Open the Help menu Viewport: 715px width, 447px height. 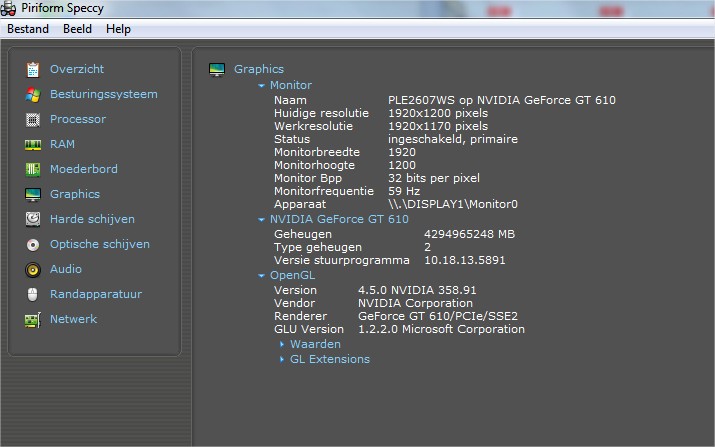119,29
